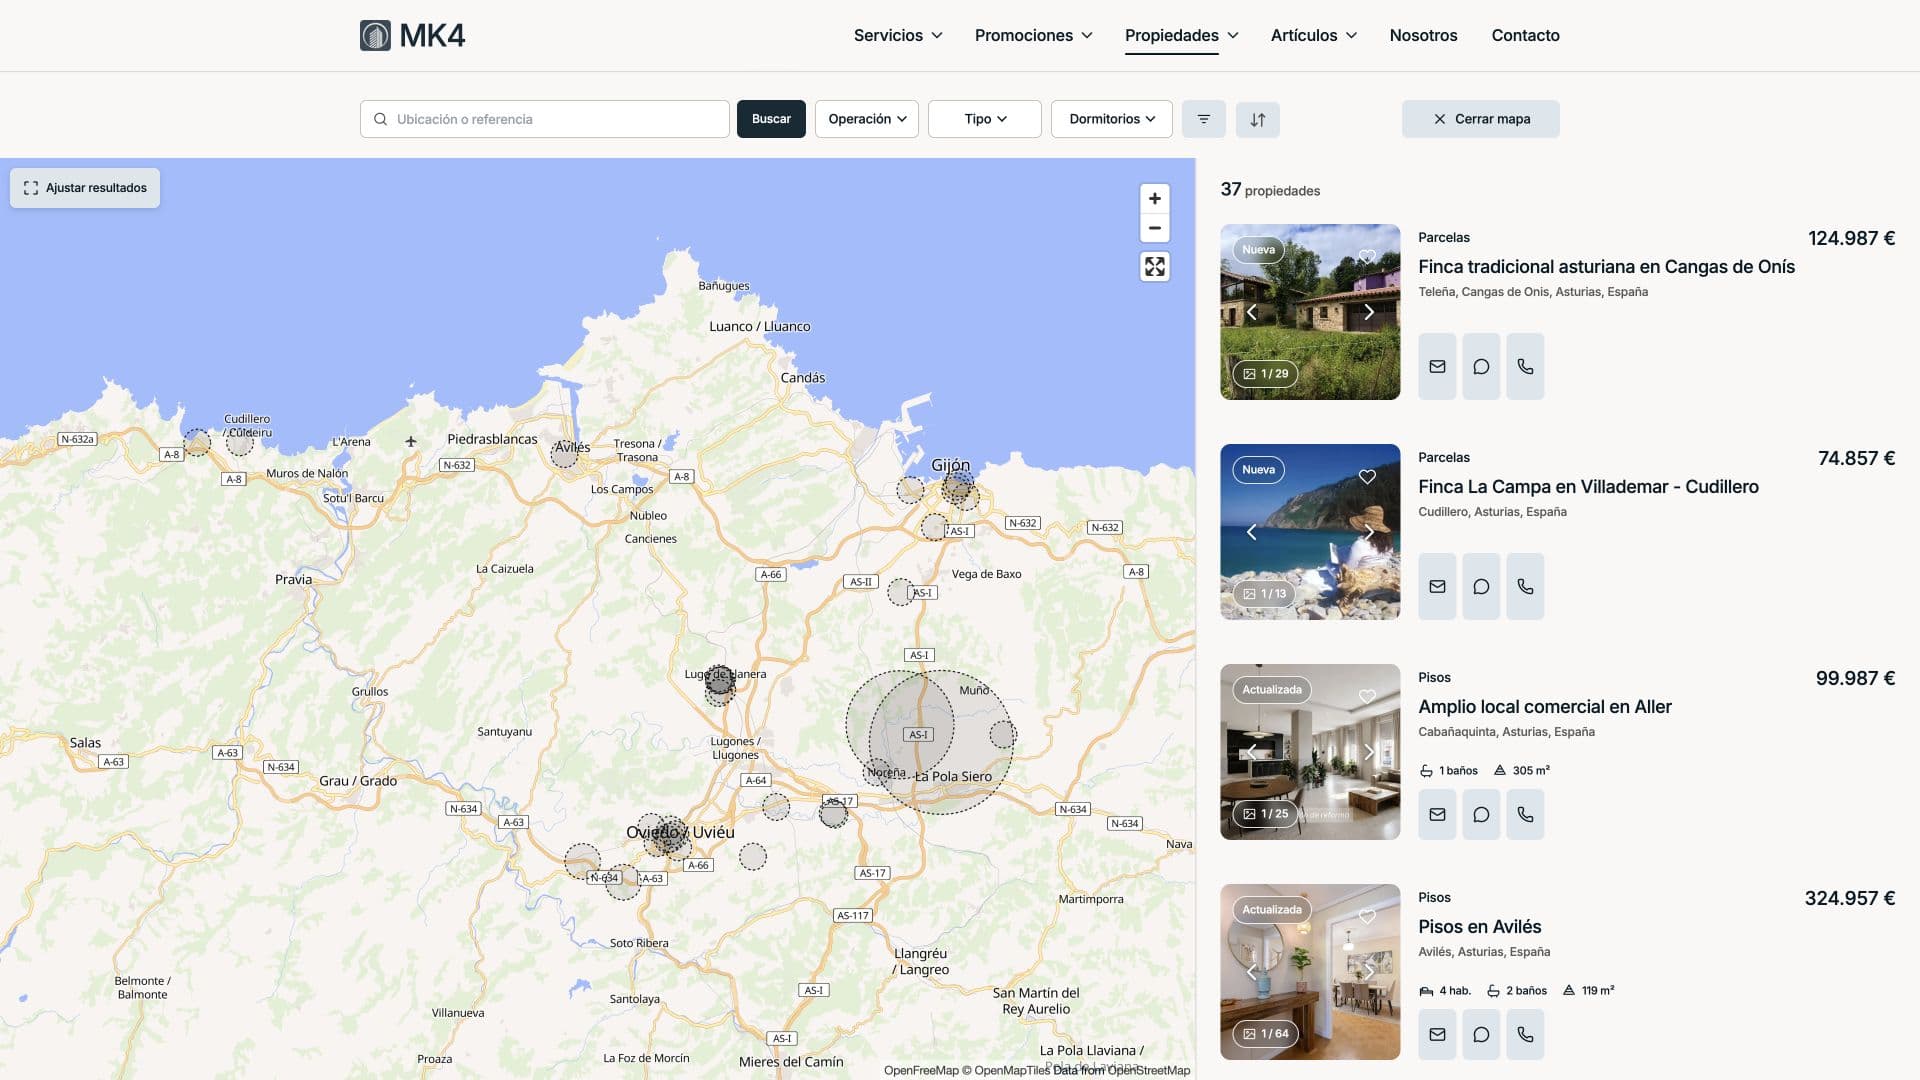Zoom out on the map
Image resolution: width=1920 pixels, height=1080 pixels.
(1155, 228)
